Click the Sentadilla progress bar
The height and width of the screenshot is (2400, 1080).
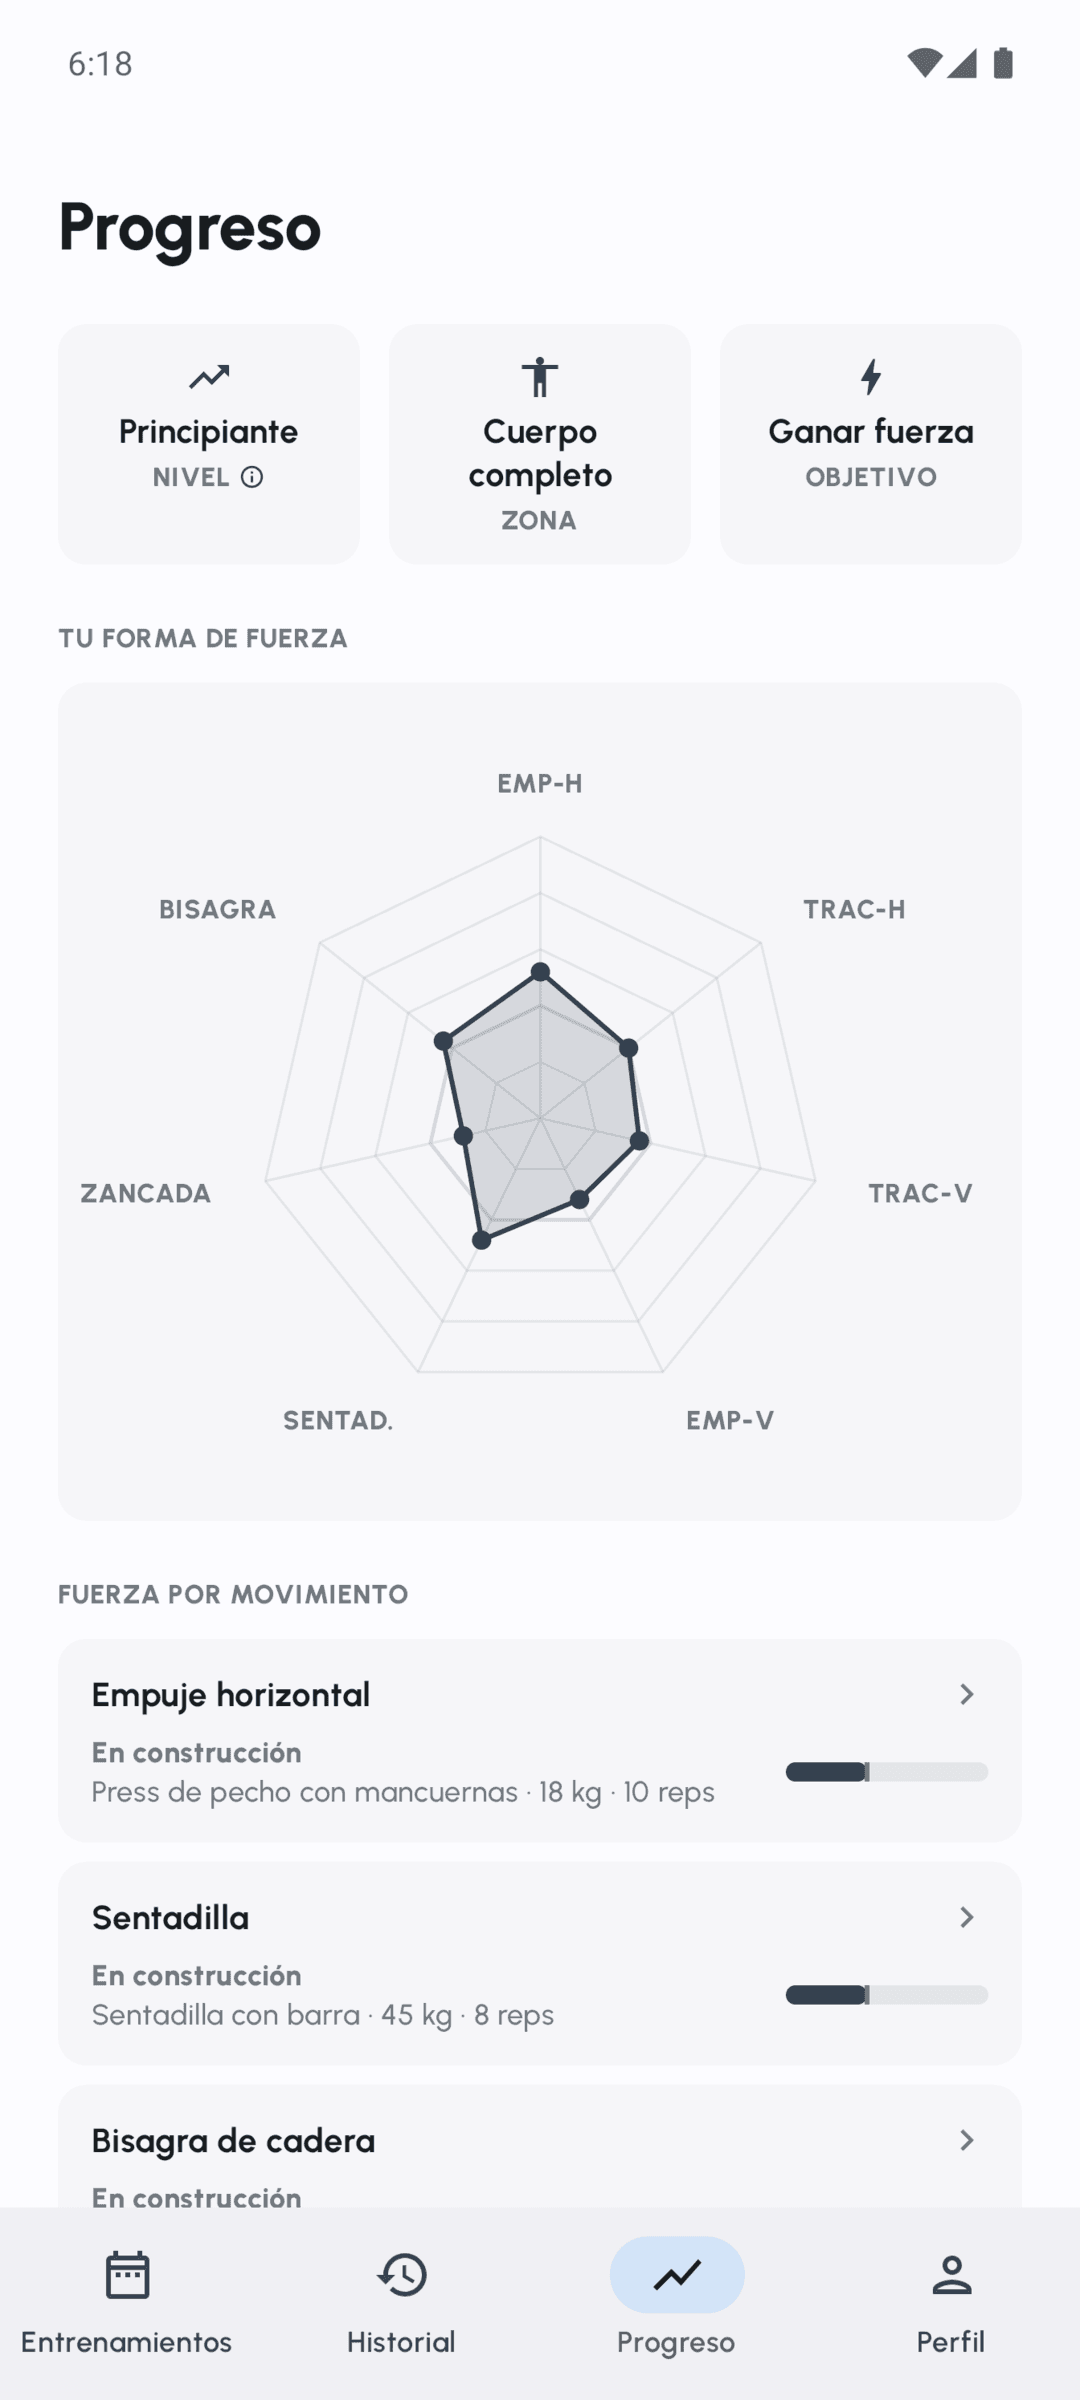click(887, 1995)
